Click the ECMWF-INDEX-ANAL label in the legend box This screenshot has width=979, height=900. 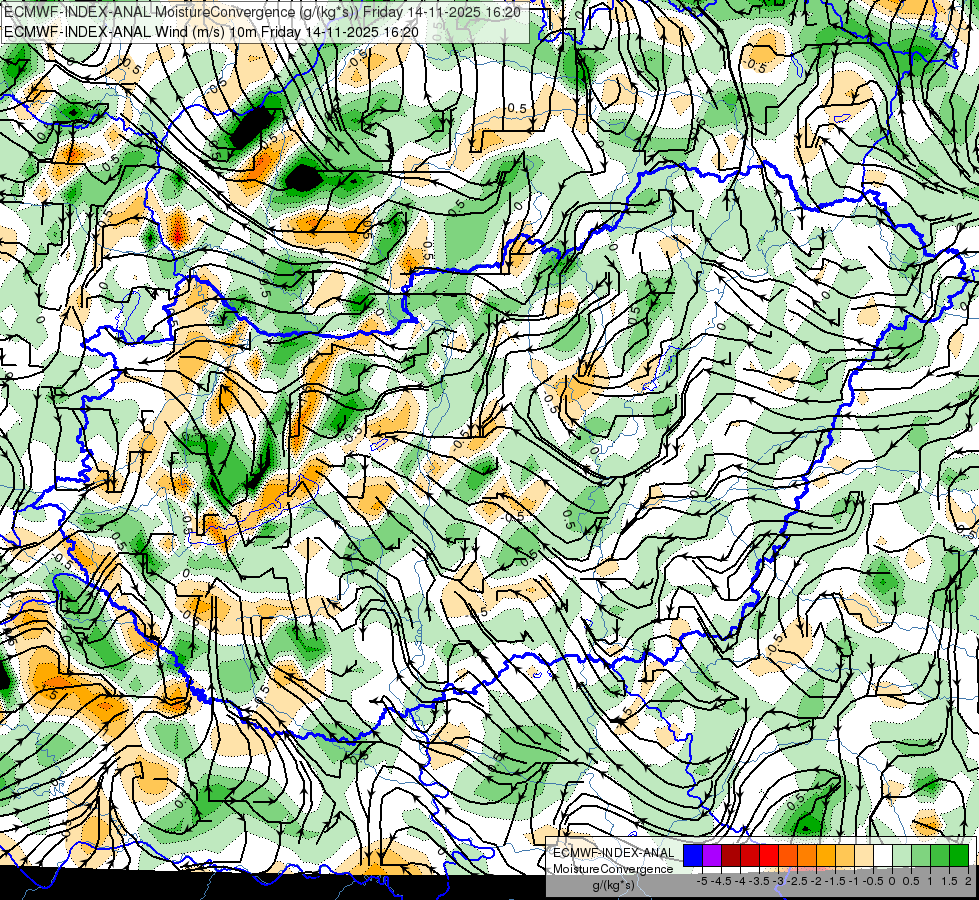[614, 853]
